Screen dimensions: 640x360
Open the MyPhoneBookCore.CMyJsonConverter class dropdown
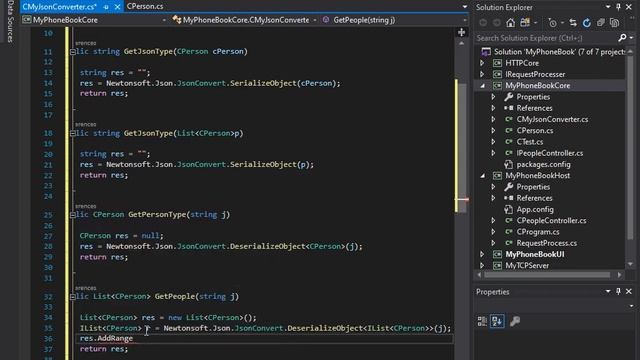pos(315,20)
